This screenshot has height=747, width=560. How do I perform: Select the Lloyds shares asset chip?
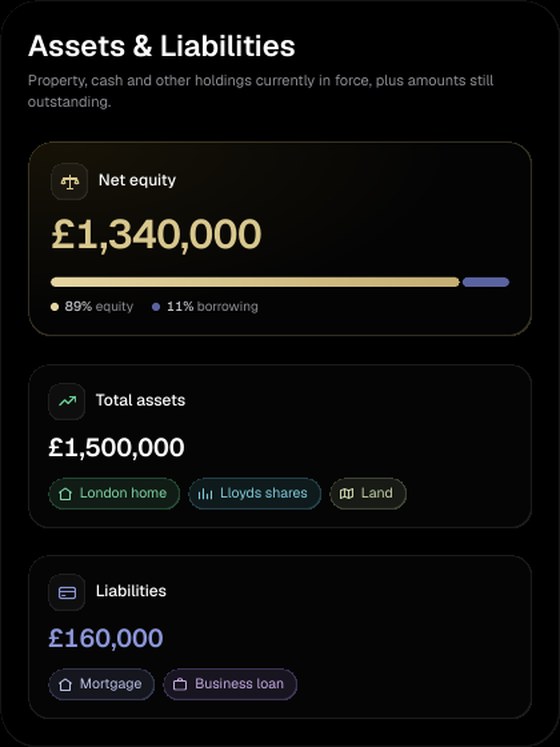coord(255,494)
